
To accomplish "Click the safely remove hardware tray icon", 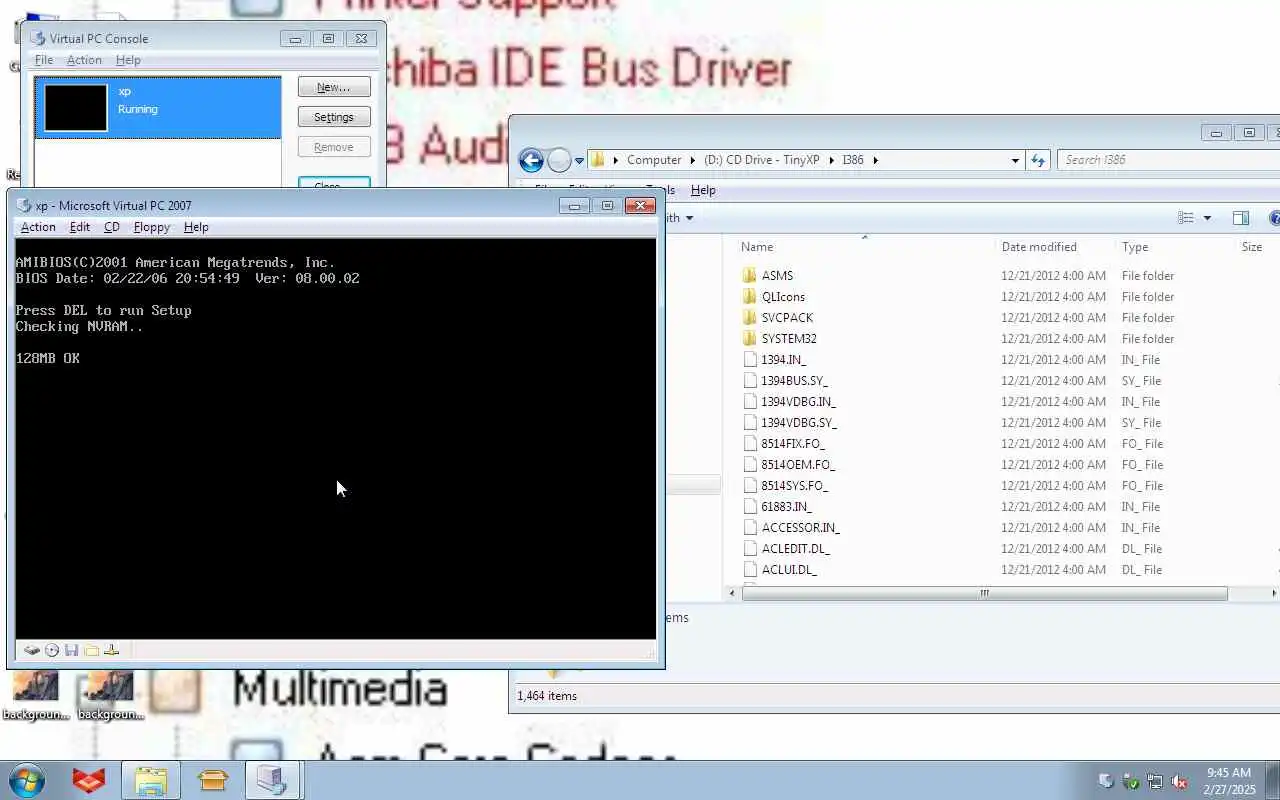I will point(1131,781).
